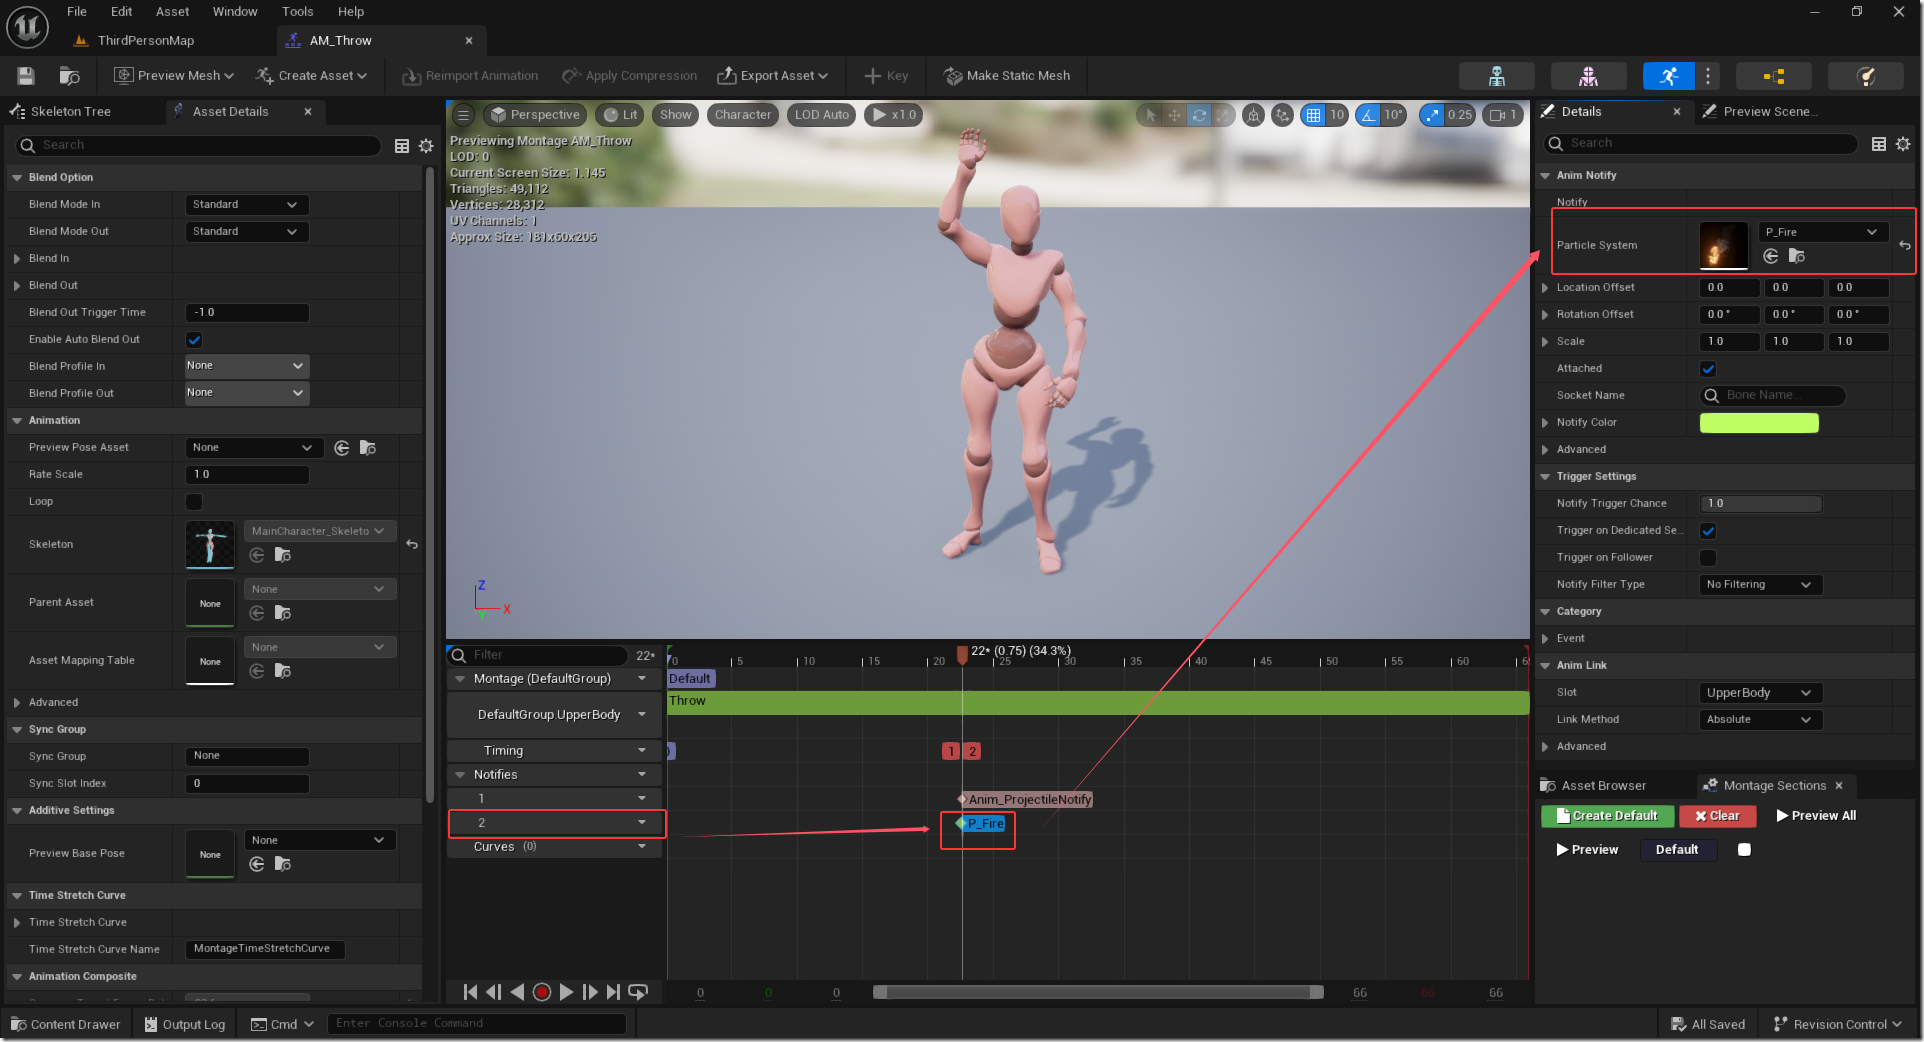Click the Make Static Mesh button
1924x1042 pixels.
click(1008, 76)
